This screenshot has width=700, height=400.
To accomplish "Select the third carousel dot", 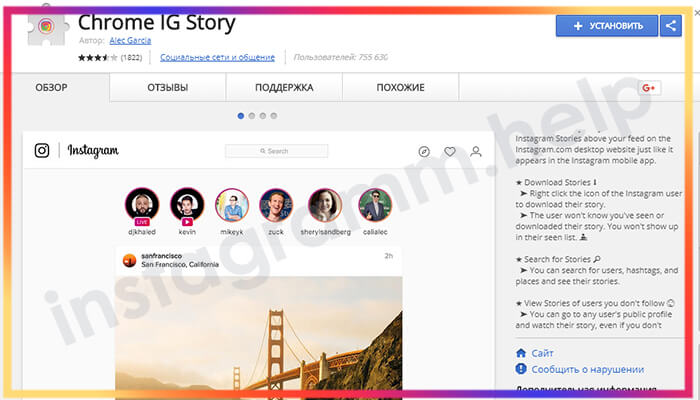I will click(x=263, y=116).
